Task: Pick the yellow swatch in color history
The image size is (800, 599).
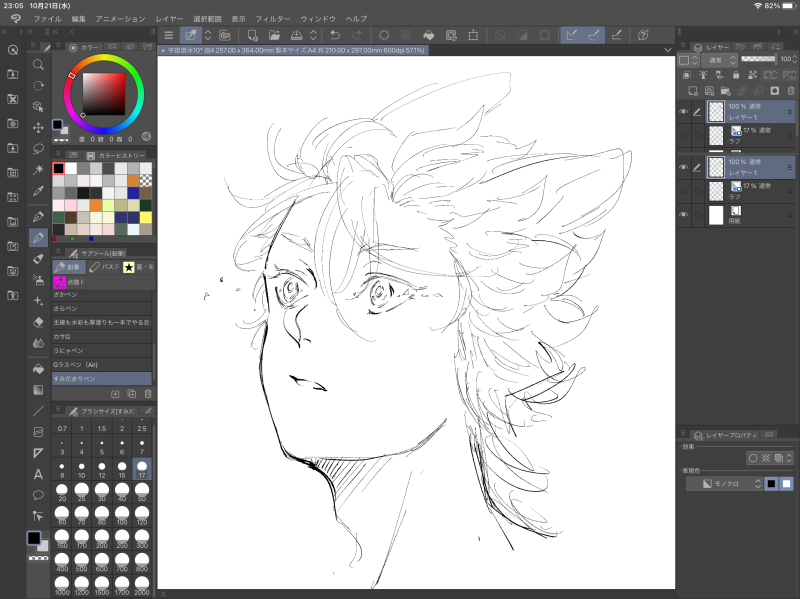Action: click(145, 217)
